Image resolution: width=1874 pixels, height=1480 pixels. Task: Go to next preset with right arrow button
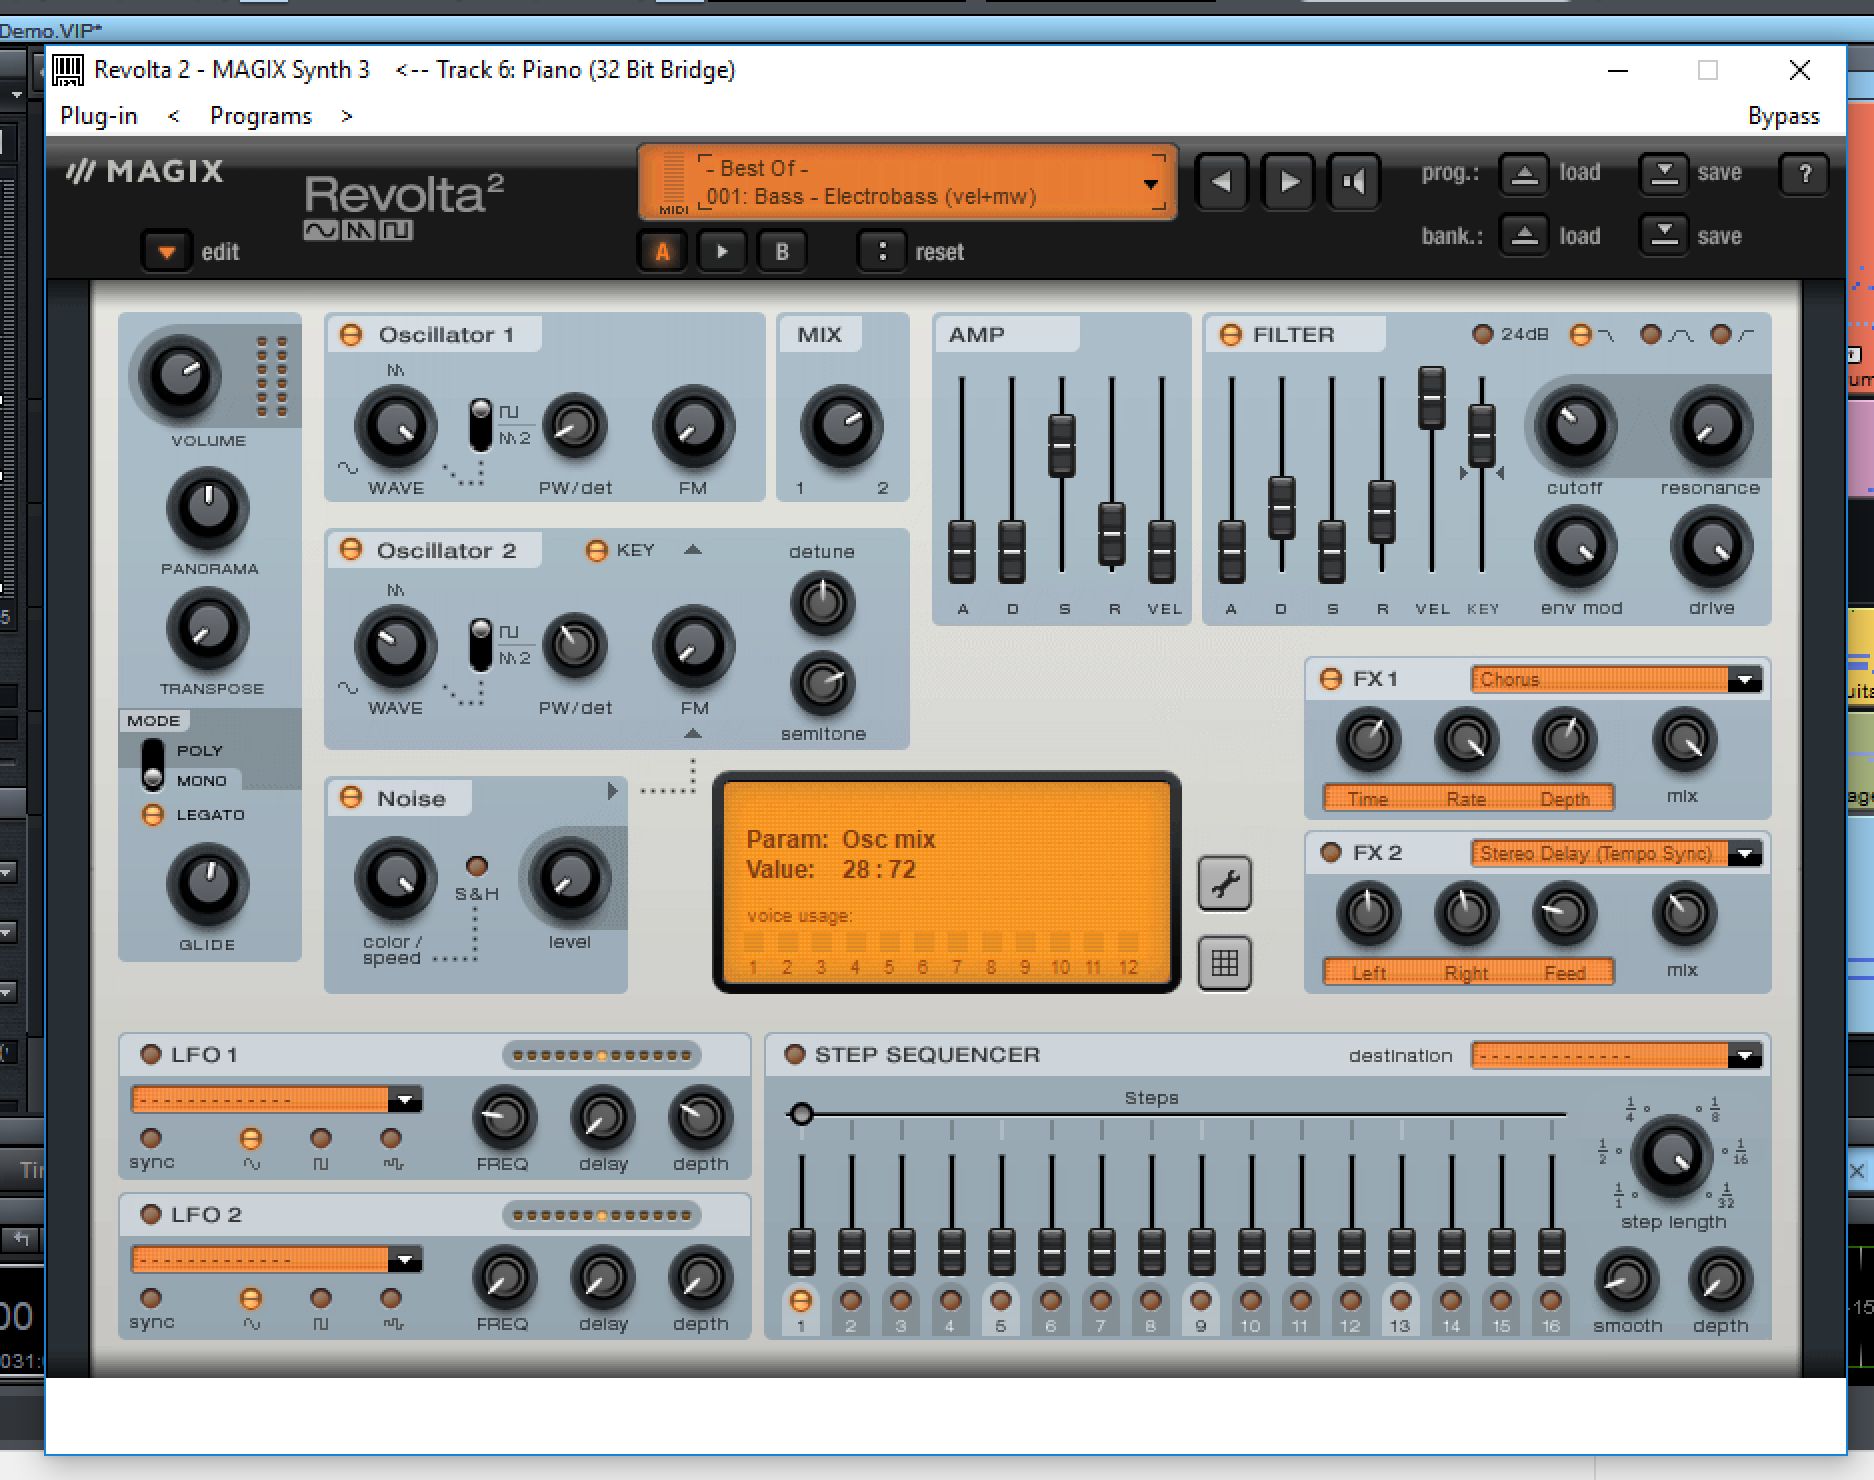pyautogui.click(x=1289, y=181)
